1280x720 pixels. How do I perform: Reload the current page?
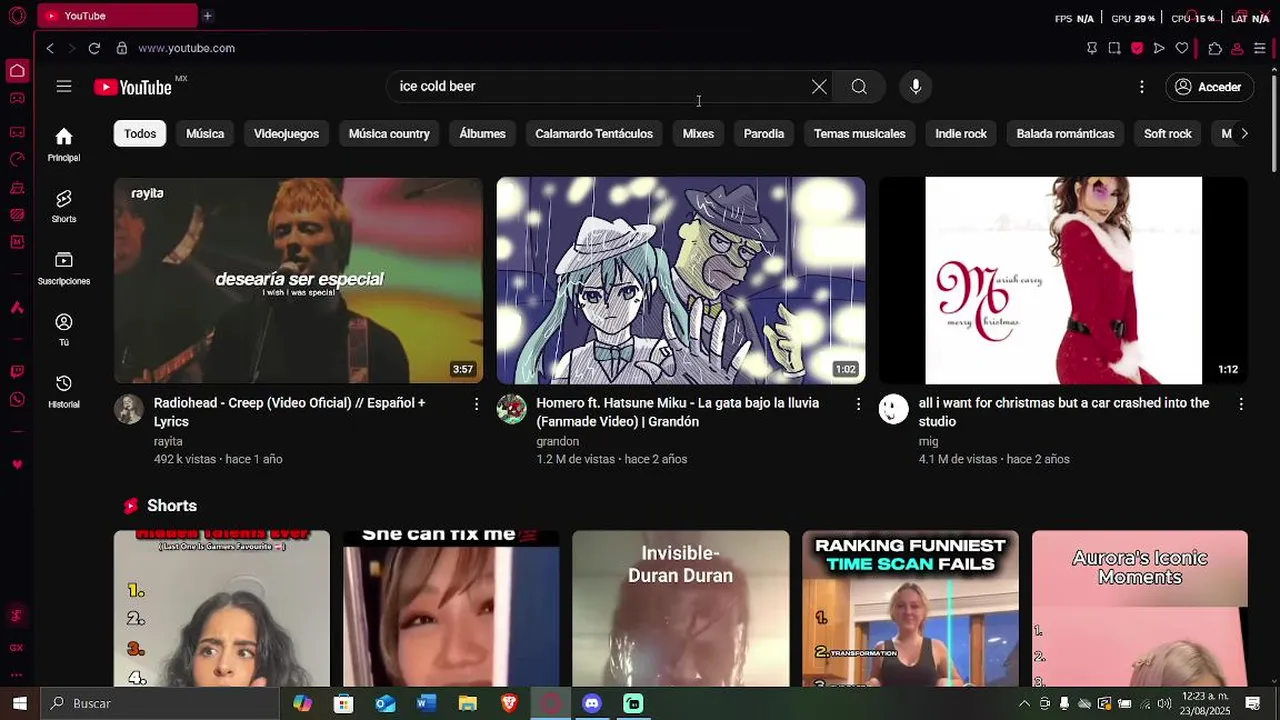pos(94,48)
